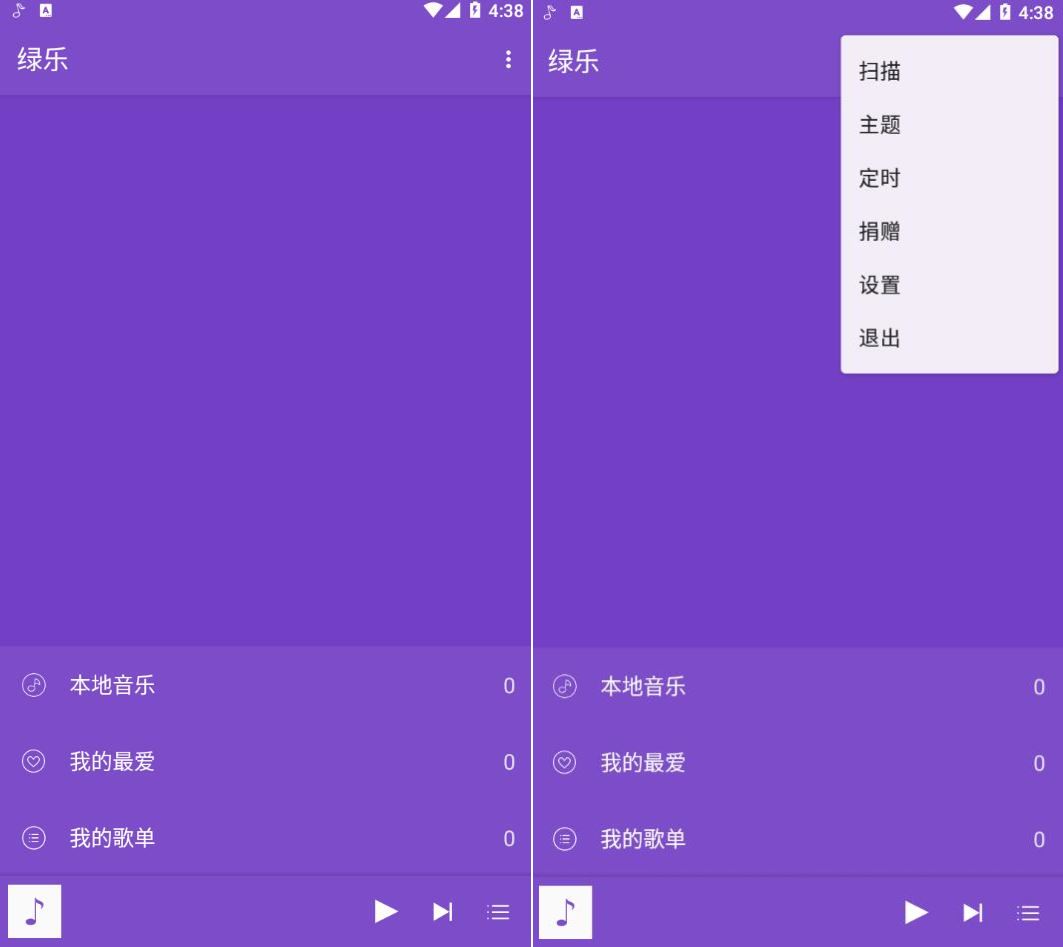
Task: Open the 本地音乐 local music list
Action: [110, 686]
